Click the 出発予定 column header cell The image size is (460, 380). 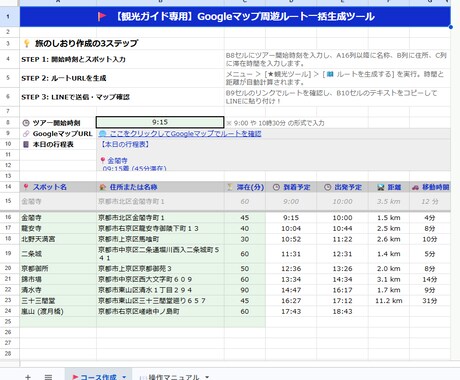[342, 187]
